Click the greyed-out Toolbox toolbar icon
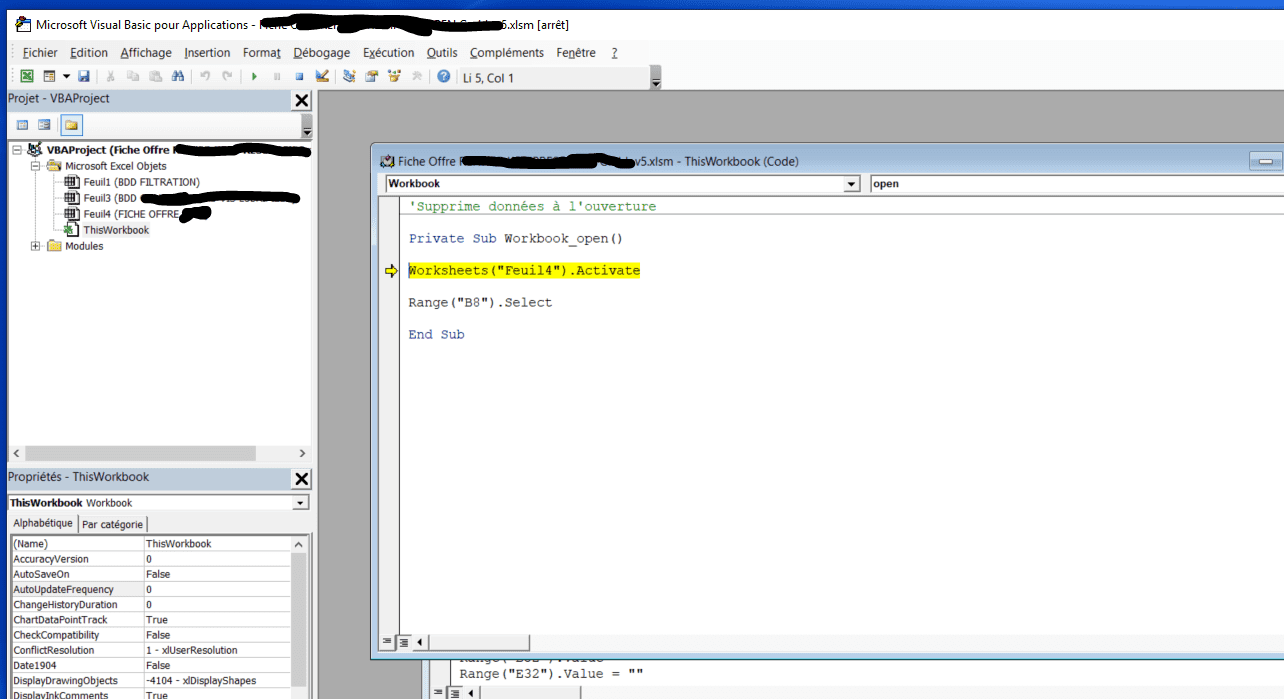This screenshot has height=699, width=1284. 416,76
